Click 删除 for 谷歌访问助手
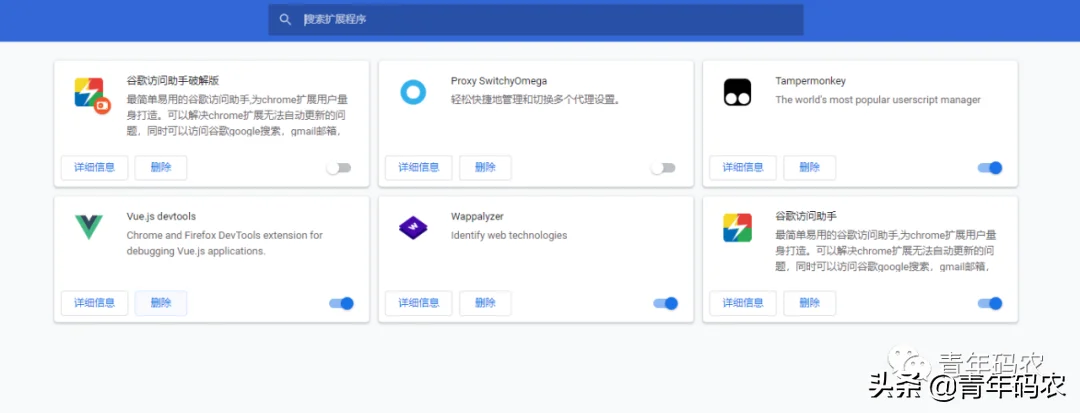This screenshot has height=413, width=1080. 810,304
